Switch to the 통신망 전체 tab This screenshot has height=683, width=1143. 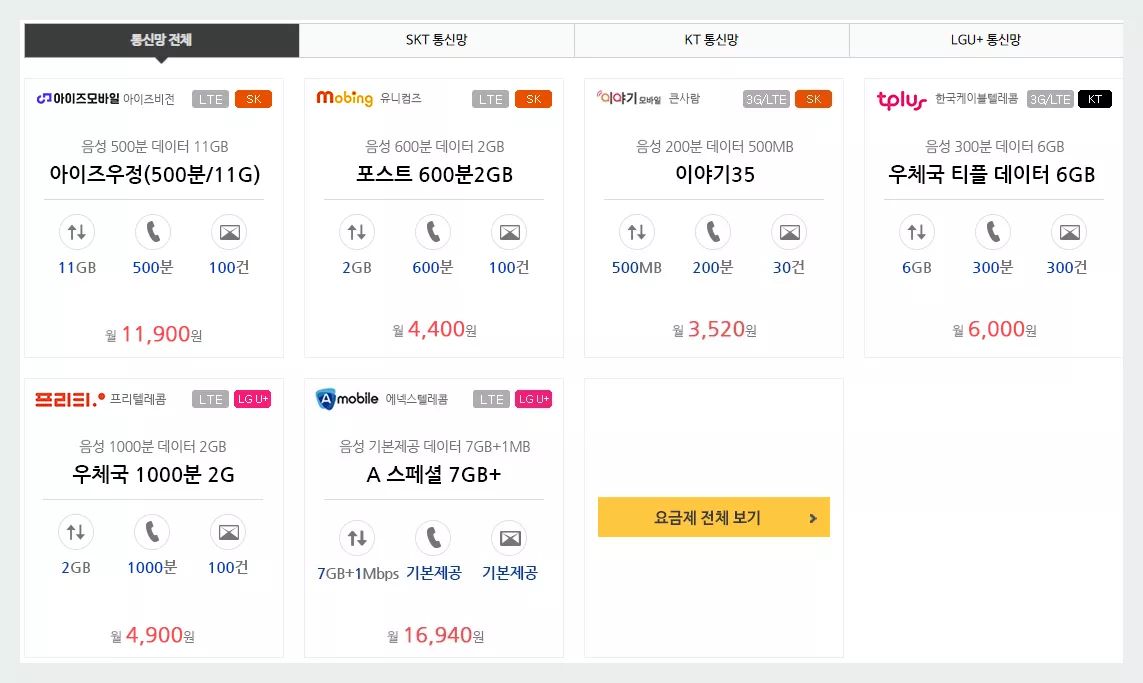click(x=161, y=40)
